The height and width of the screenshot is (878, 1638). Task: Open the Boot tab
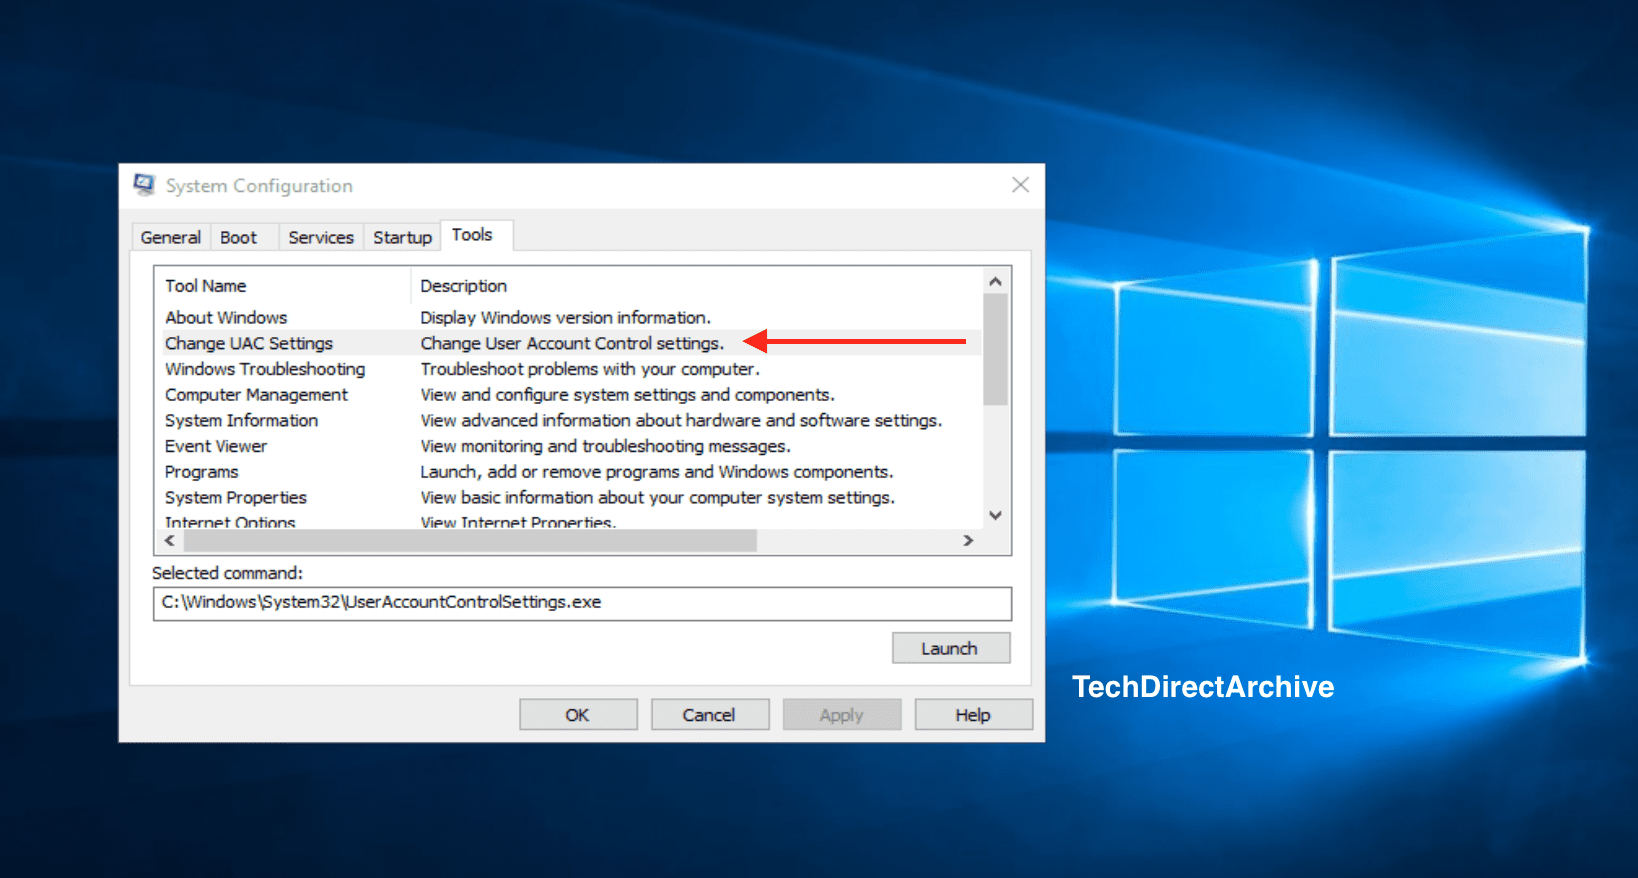coord(238,237)
